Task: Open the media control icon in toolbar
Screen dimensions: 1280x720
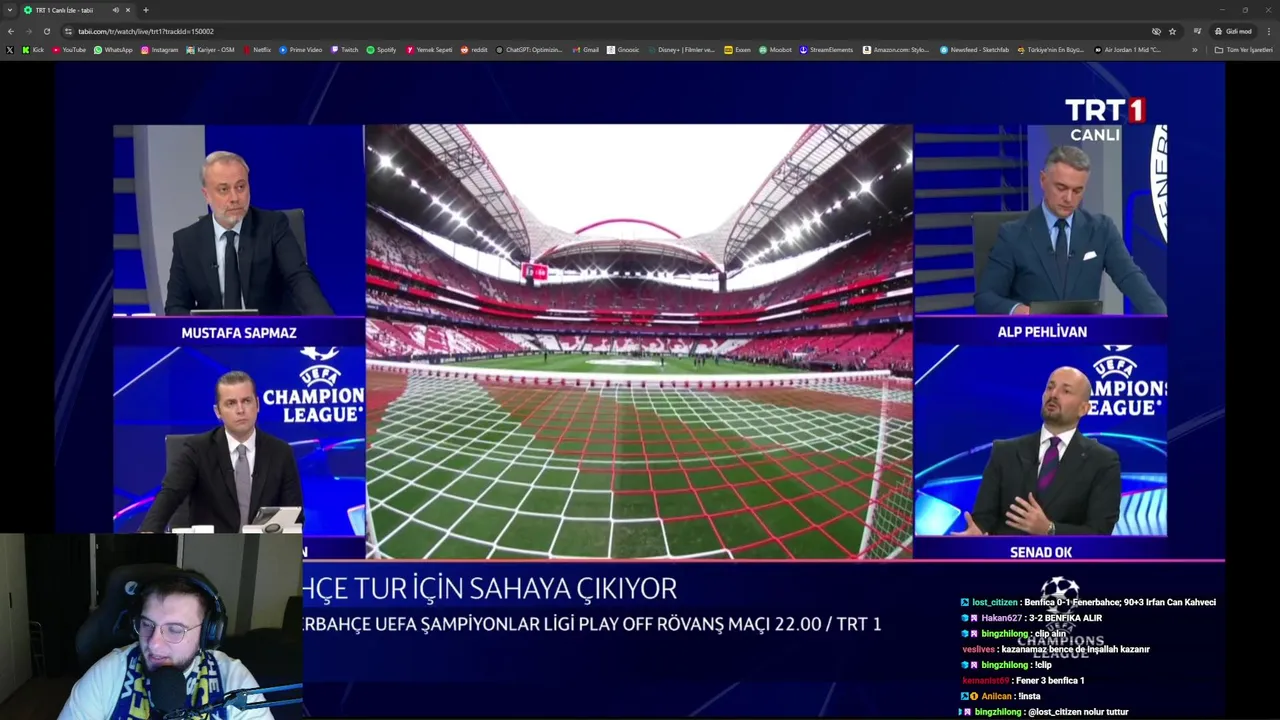Action: 1197,31
